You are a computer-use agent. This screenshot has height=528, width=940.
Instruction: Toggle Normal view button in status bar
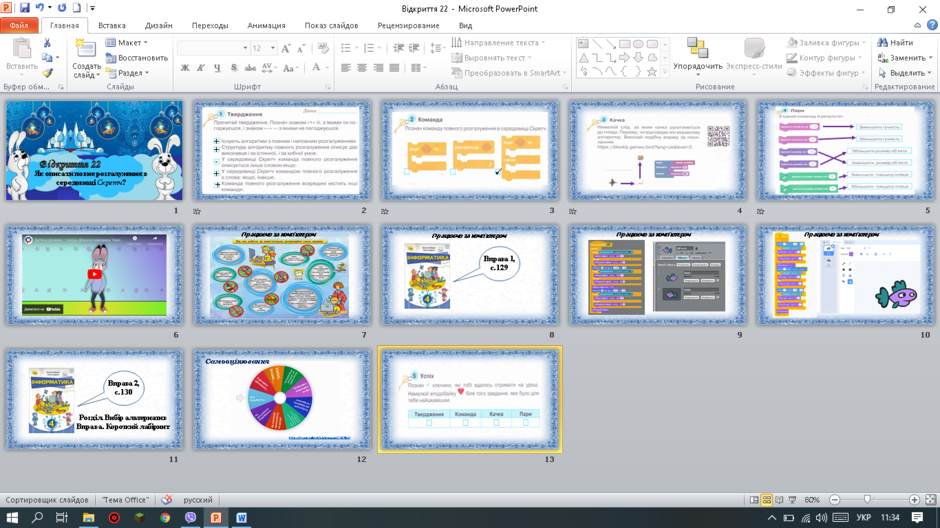pos(754,500)
